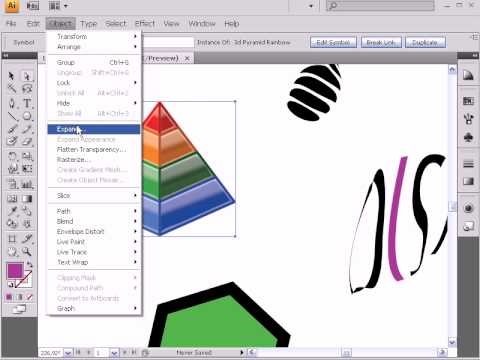The height and width of the screenshot is (360, 480).
Task: Open the zoom level dropdown in status bar
Action: [68, 353]
